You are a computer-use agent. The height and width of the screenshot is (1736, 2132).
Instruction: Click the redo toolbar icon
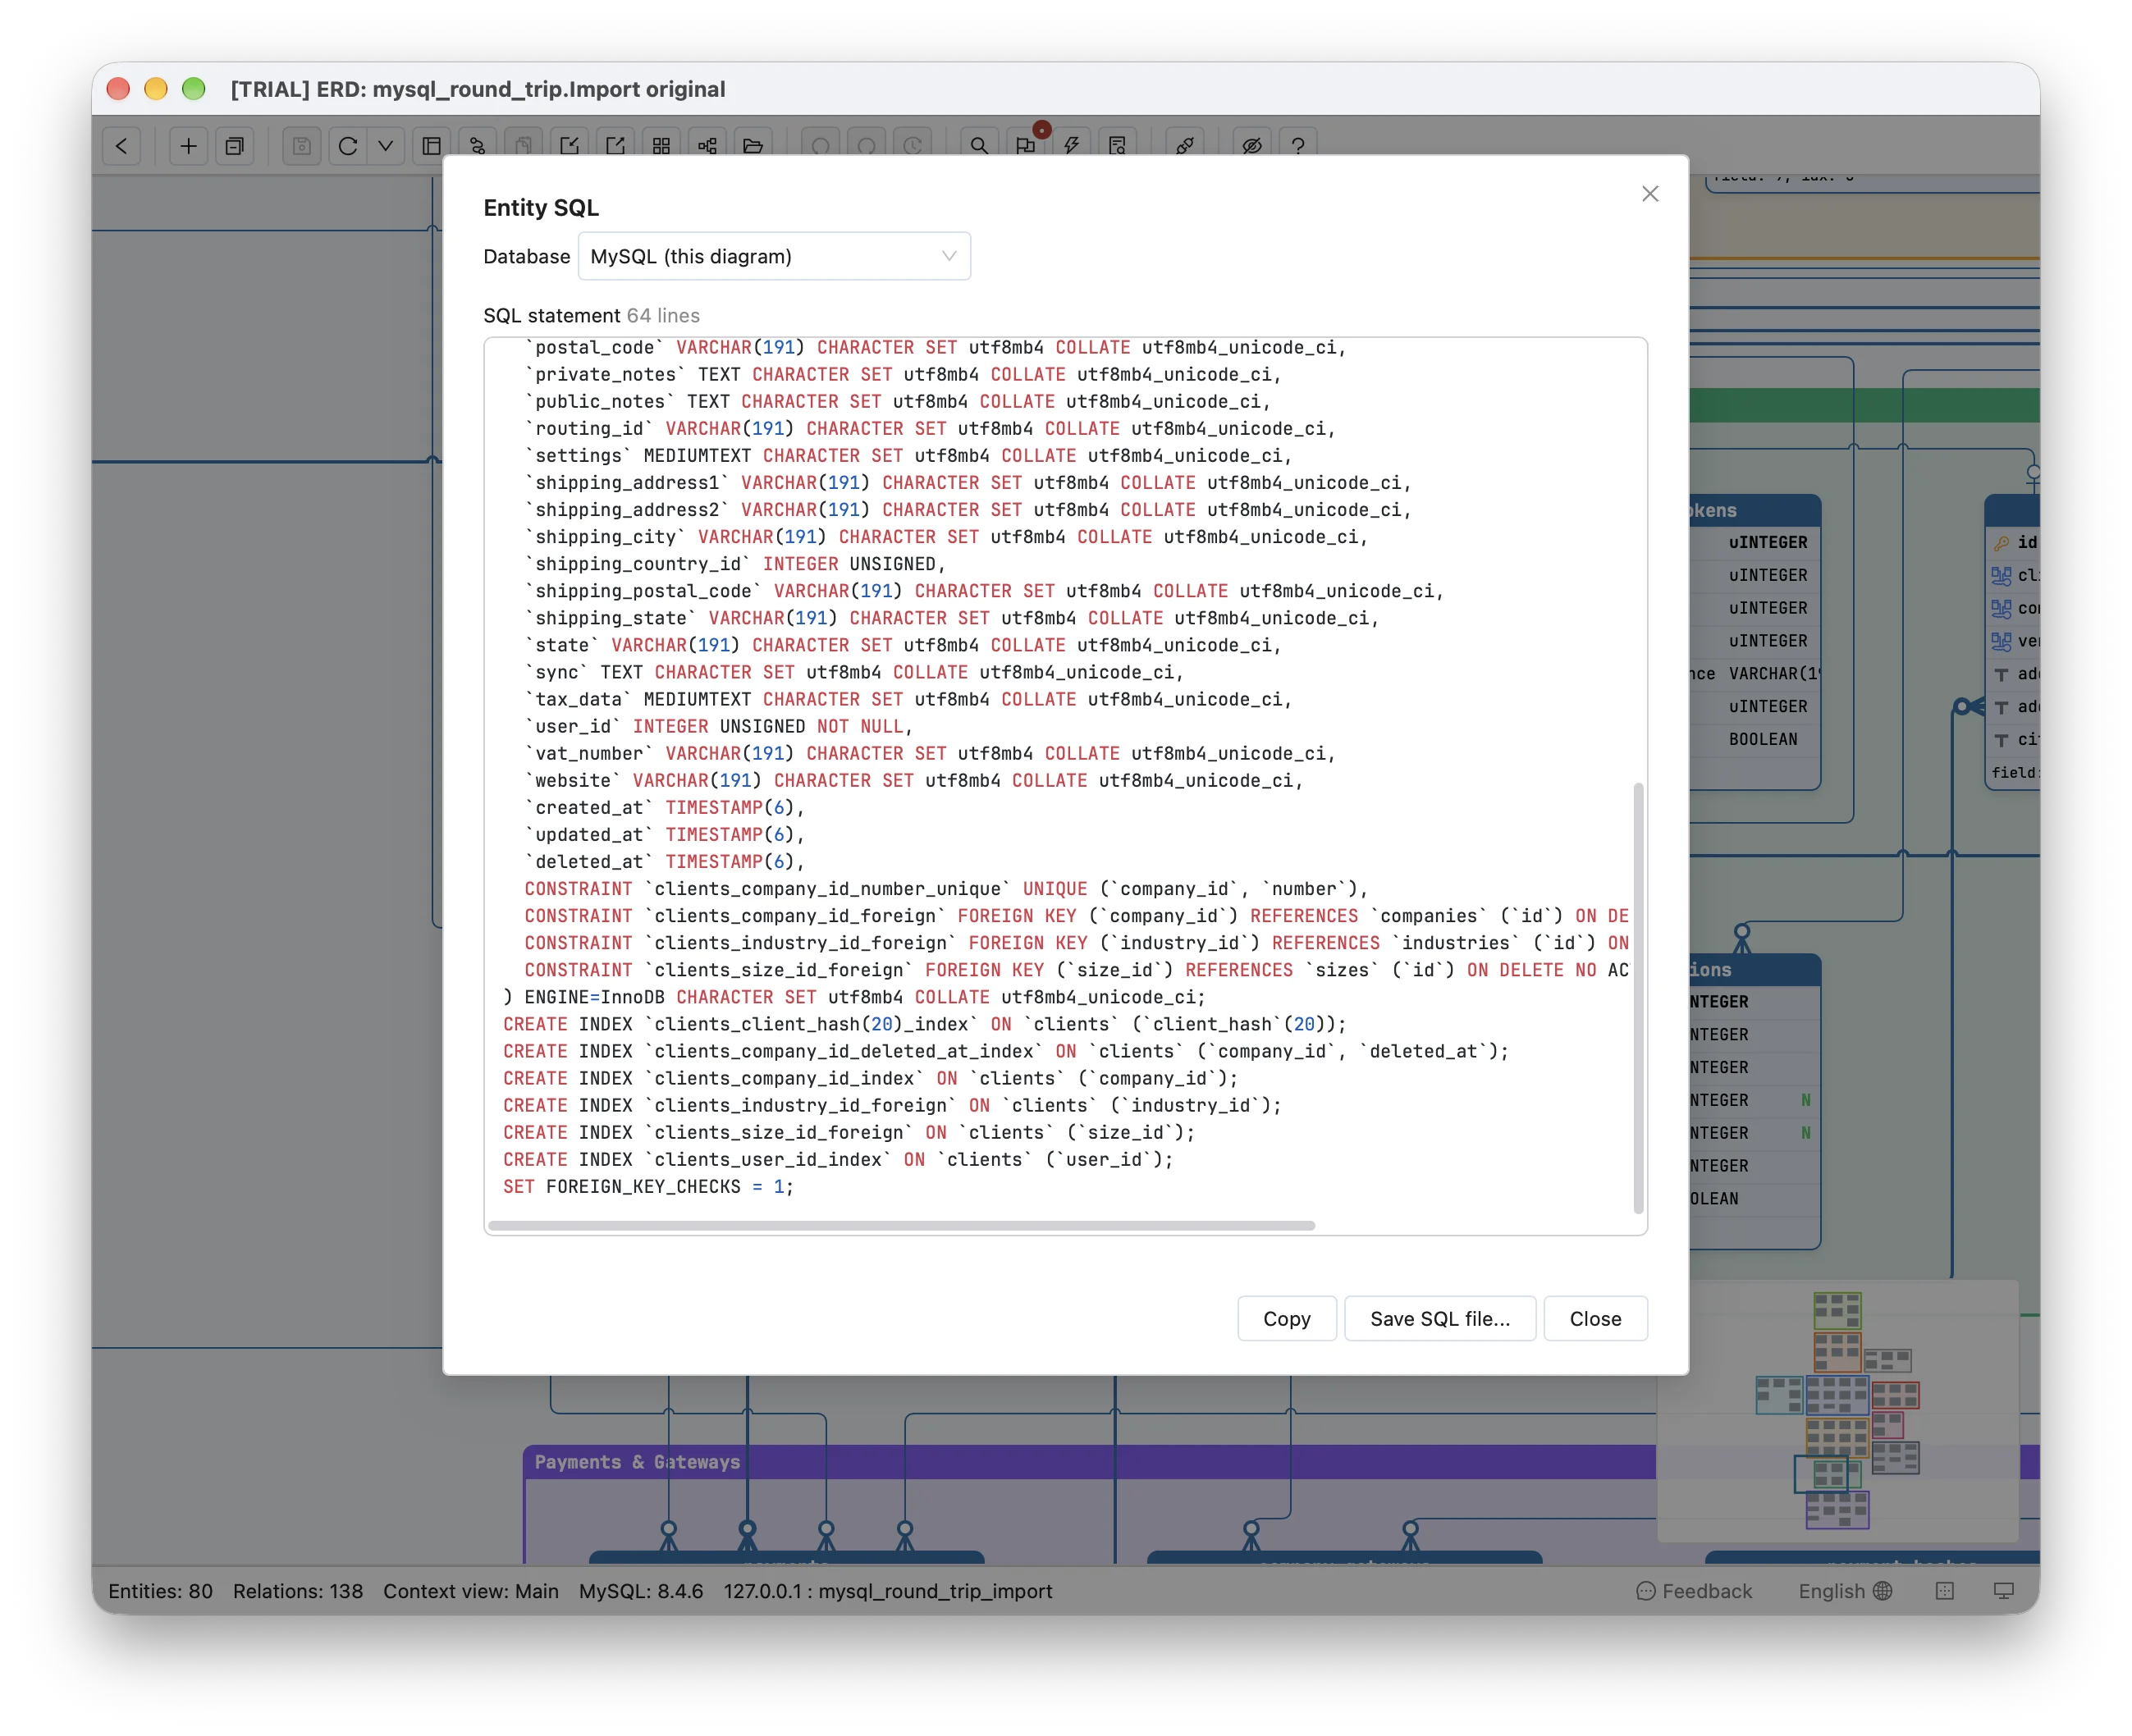[866, 146]
